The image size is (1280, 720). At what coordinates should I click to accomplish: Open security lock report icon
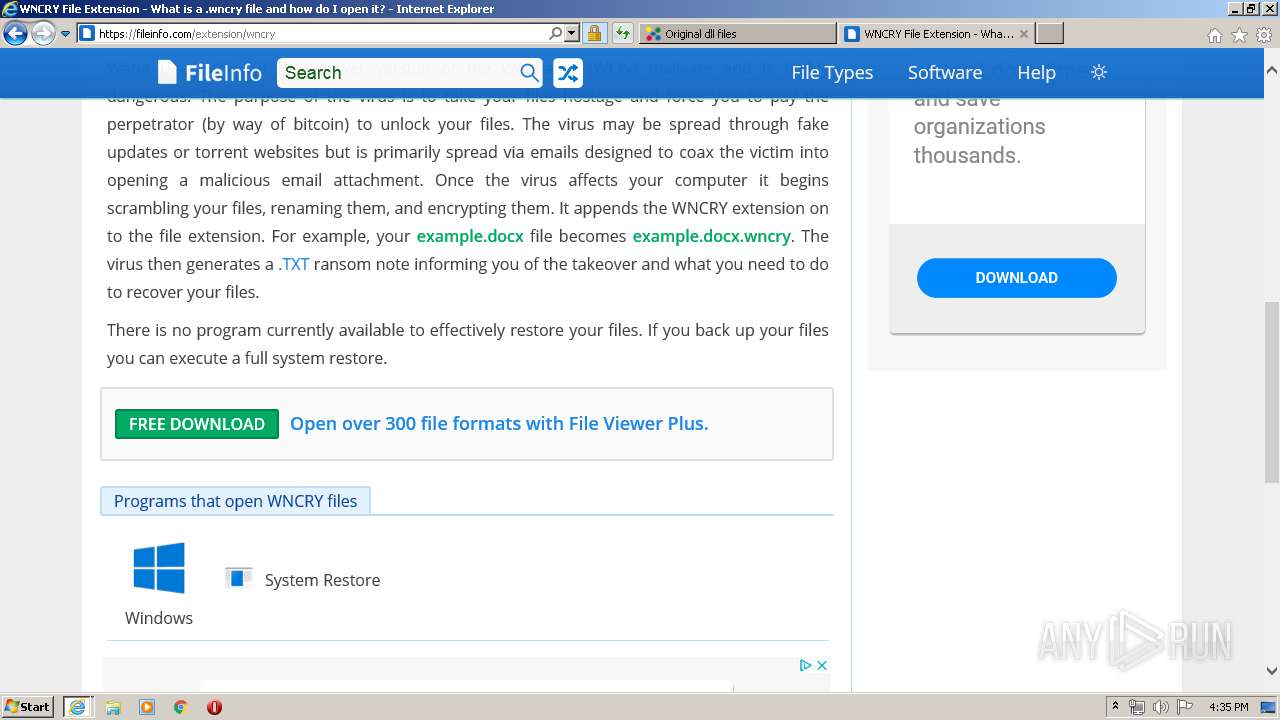tap(594, 34)
